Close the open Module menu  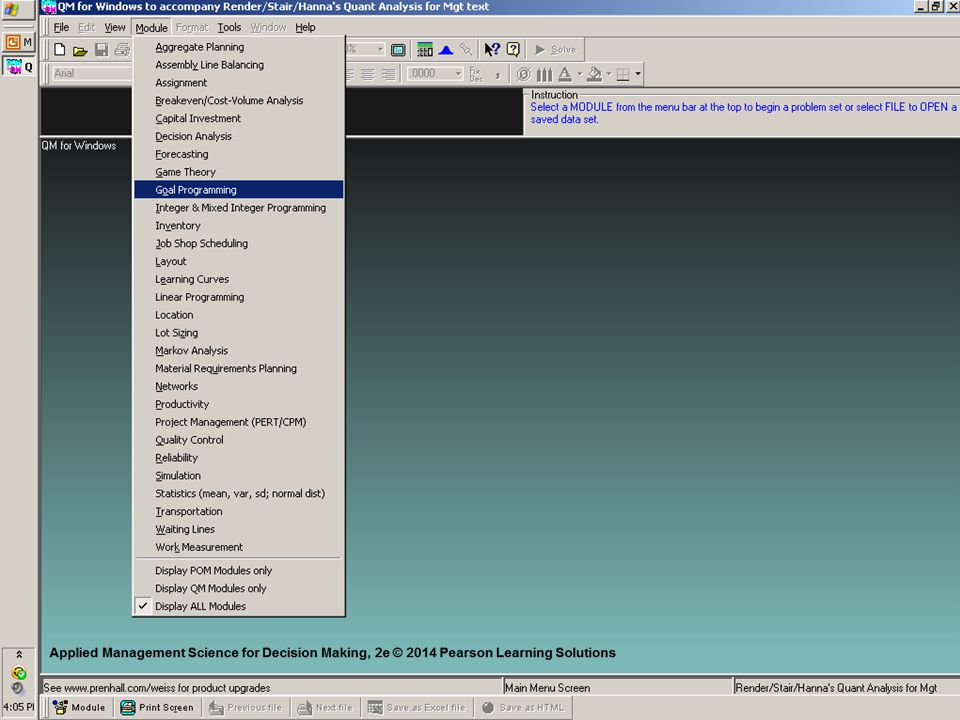click(x=151, y=28)
